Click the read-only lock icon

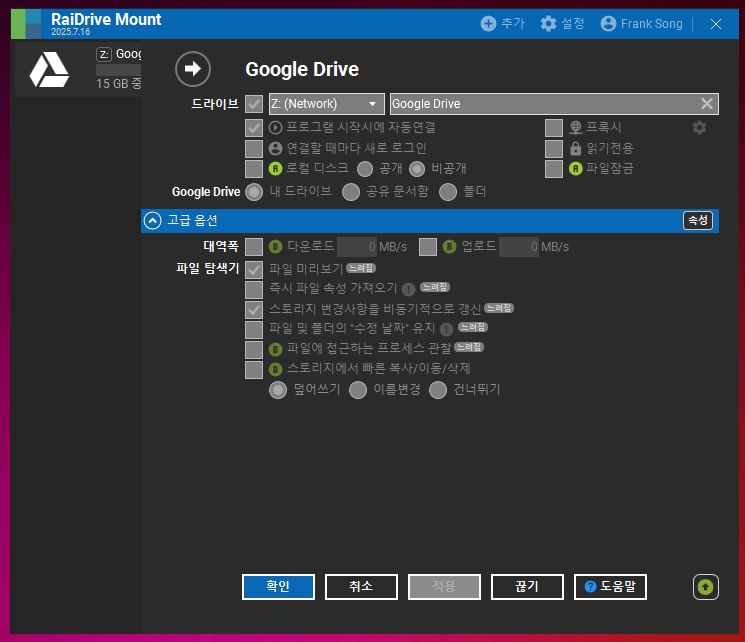click(x=575, y=148)
